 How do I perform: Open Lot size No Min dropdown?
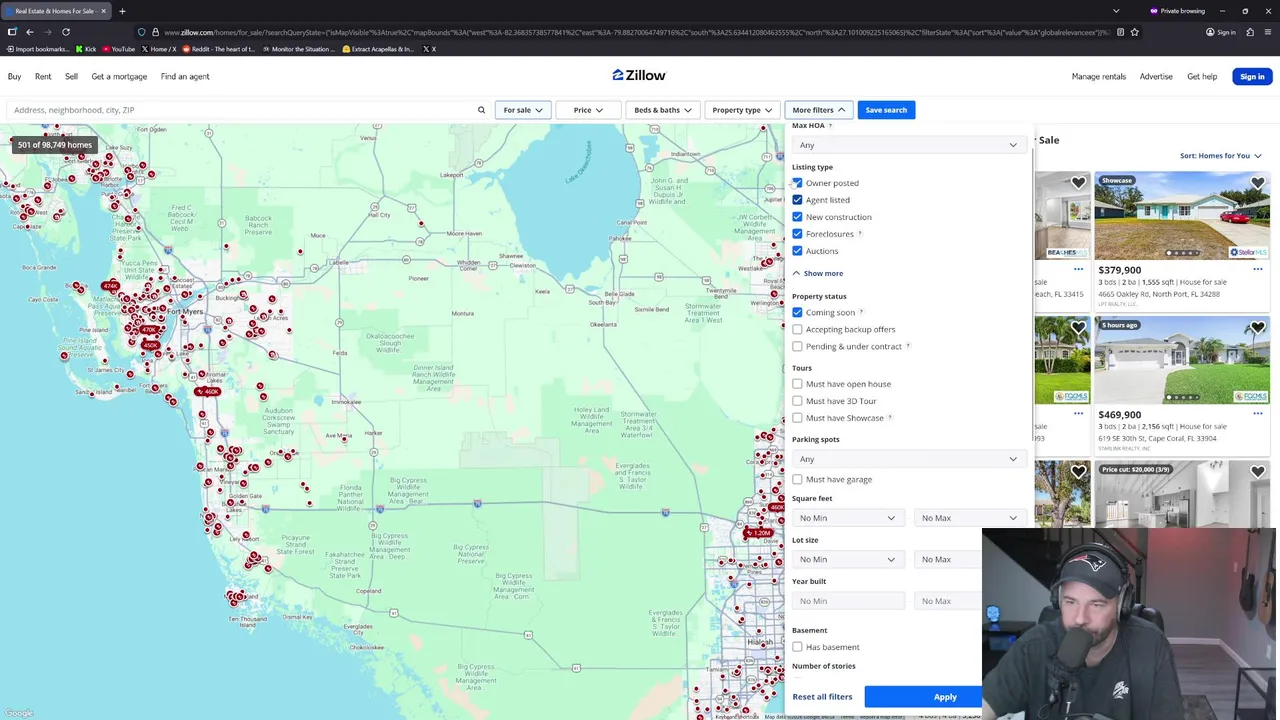pos(848,559)
